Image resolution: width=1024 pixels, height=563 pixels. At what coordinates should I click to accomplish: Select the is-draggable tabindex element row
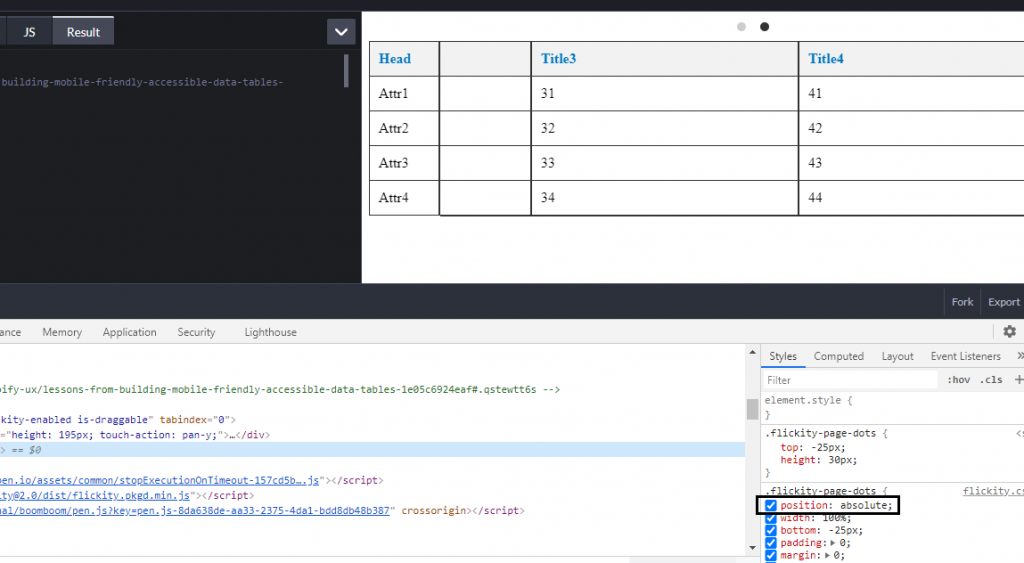[x=372, y=419]
